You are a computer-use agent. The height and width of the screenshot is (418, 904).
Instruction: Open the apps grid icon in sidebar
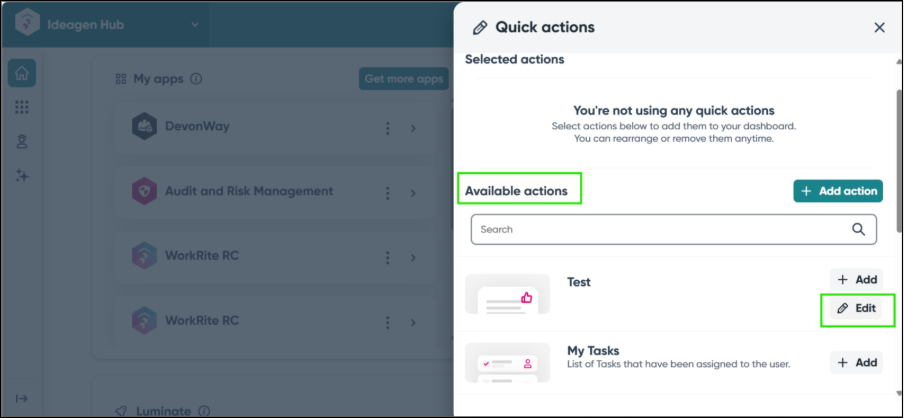tap(23, 107)
